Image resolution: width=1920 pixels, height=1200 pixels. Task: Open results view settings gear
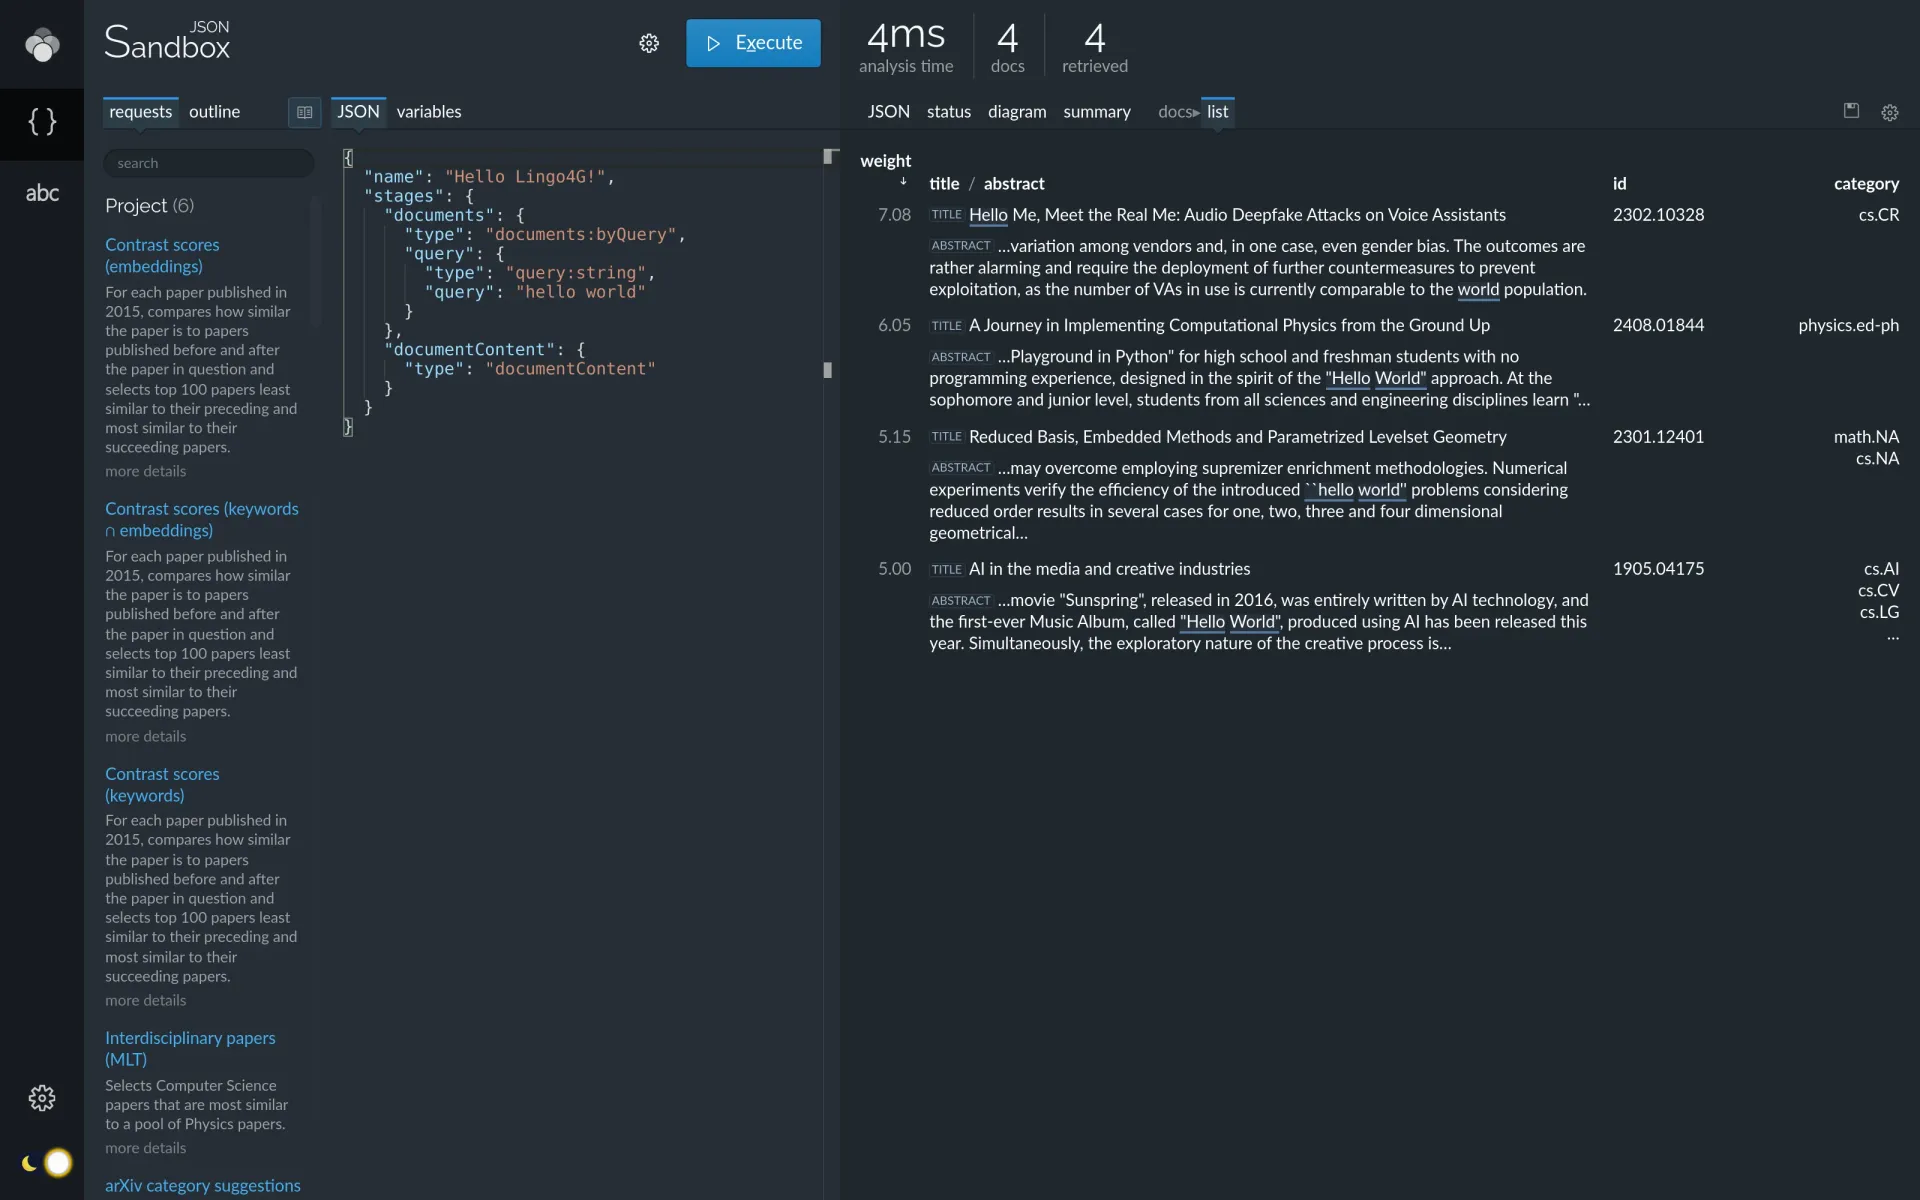pyautogui.click(x=1889, y=113)
